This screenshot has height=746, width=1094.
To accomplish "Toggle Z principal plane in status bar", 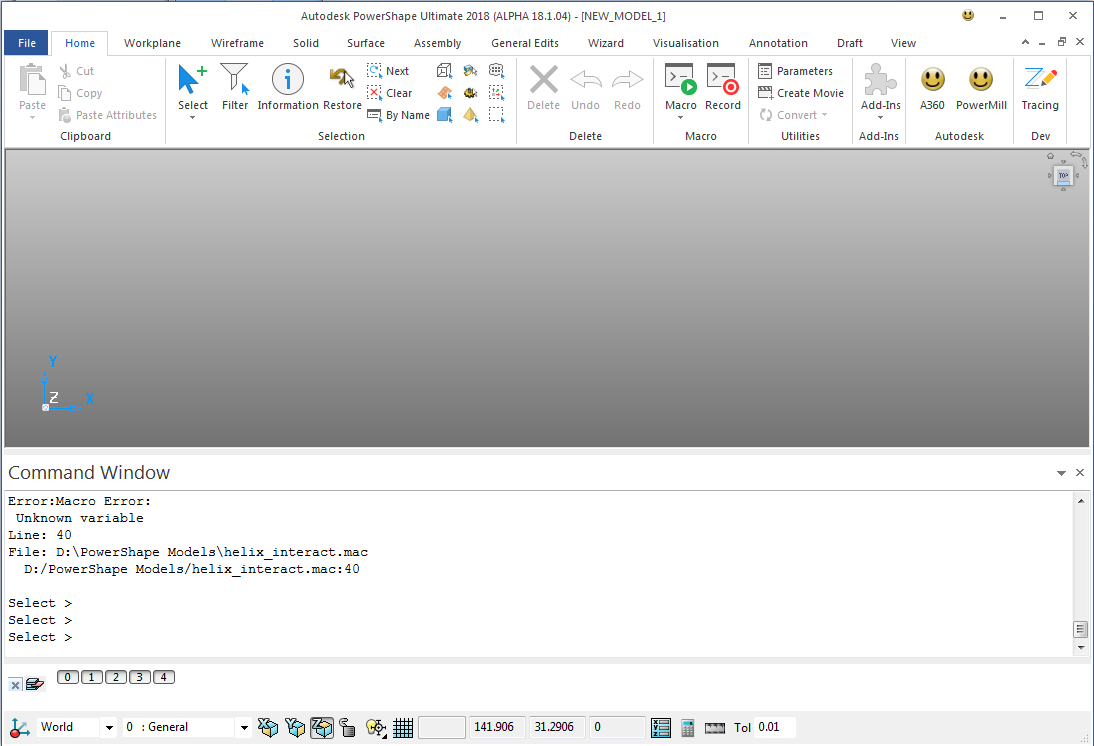I will coord(322,727).
